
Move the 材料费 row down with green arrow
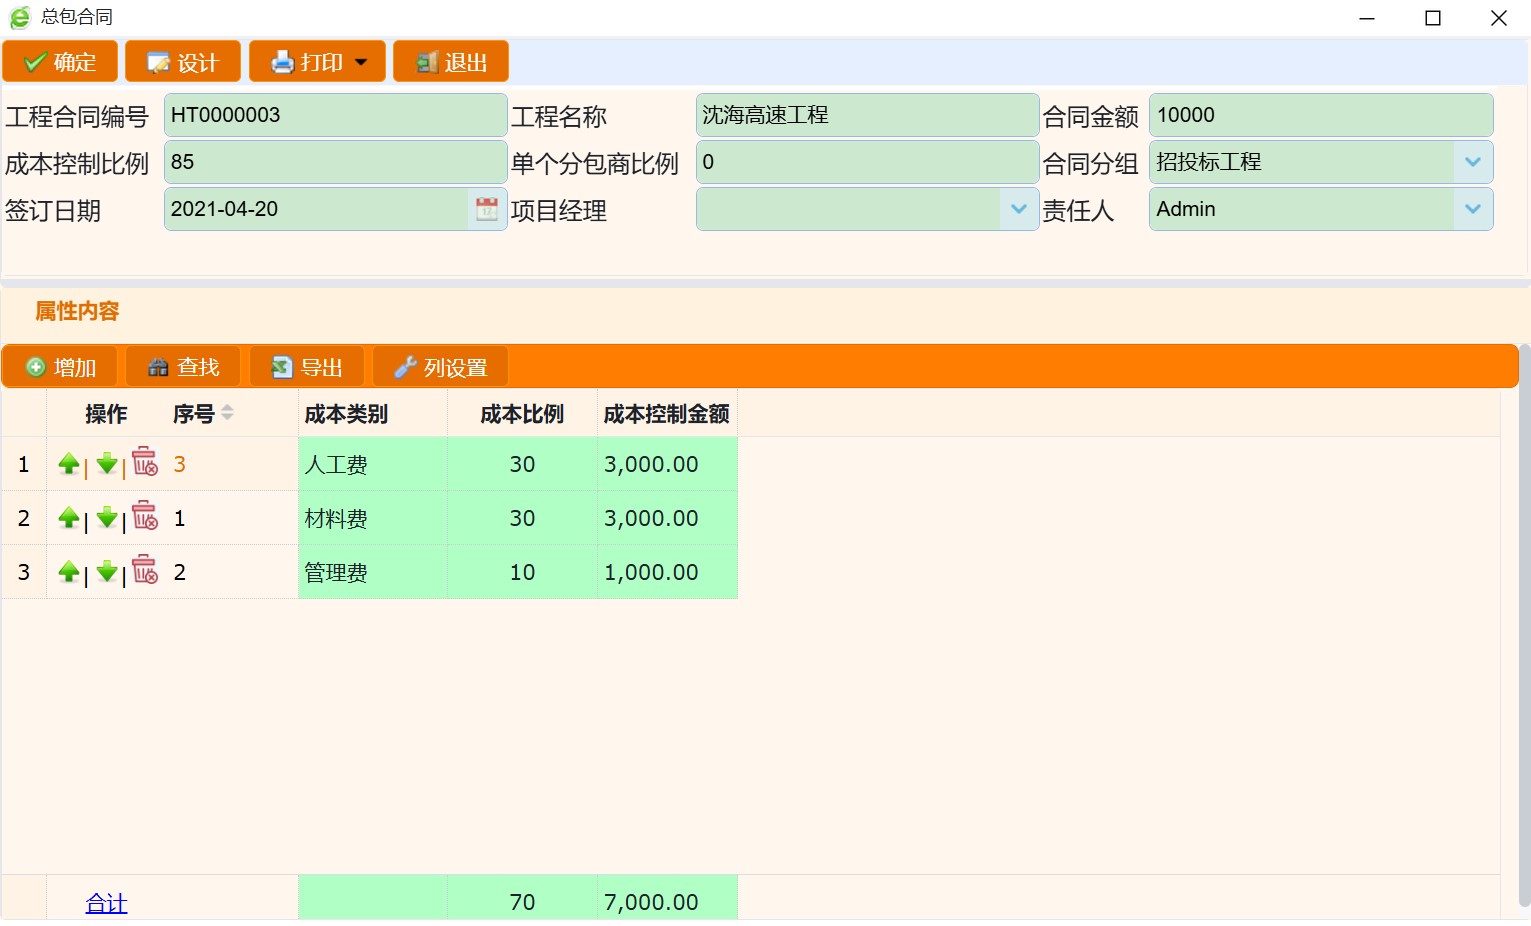click(x=107, y=518)
